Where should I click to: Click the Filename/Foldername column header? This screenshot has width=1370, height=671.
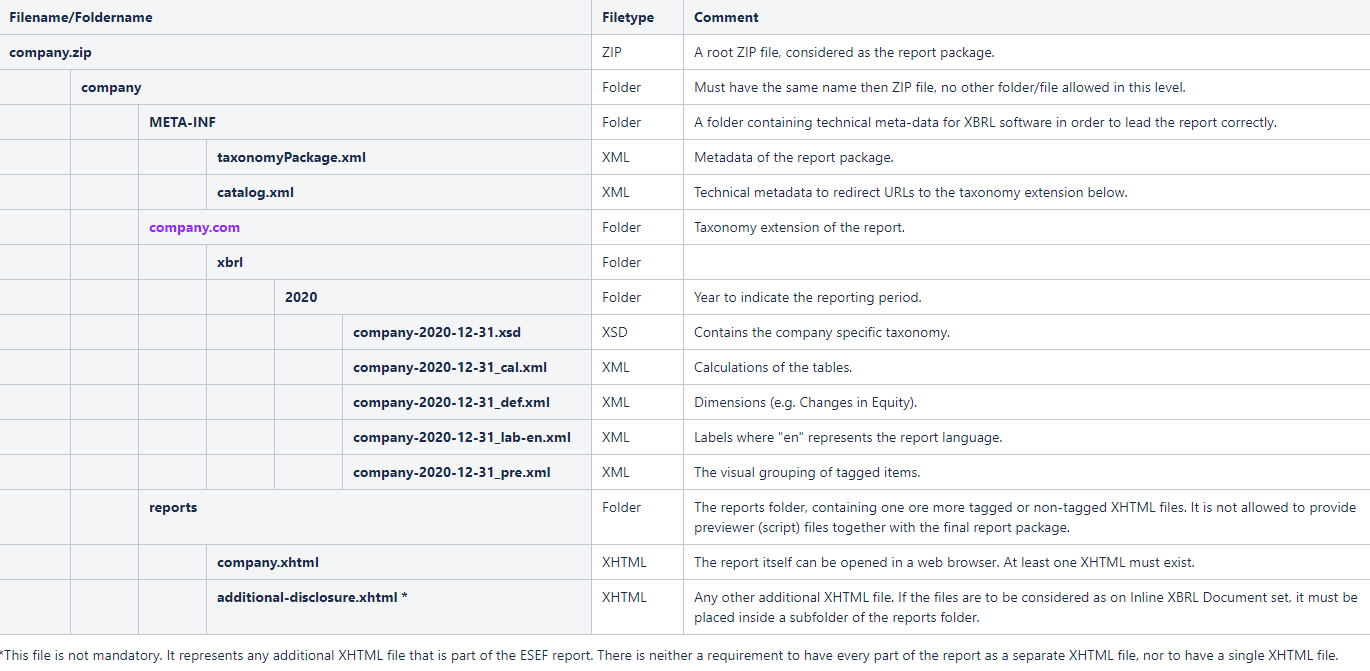click(x=81, y=17)
